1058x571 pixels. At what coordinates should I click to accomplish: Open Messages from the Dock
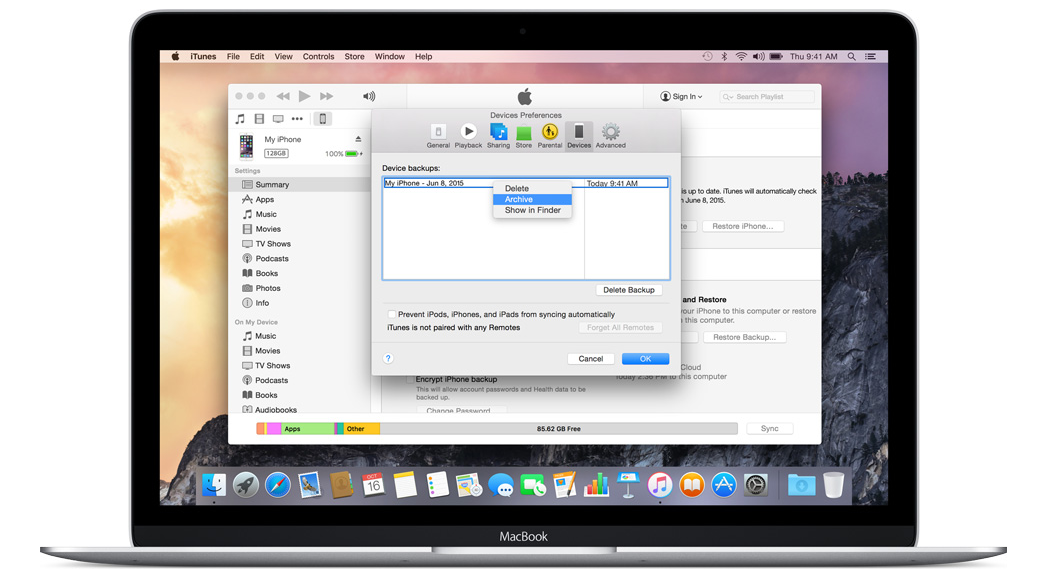(501, 485)
